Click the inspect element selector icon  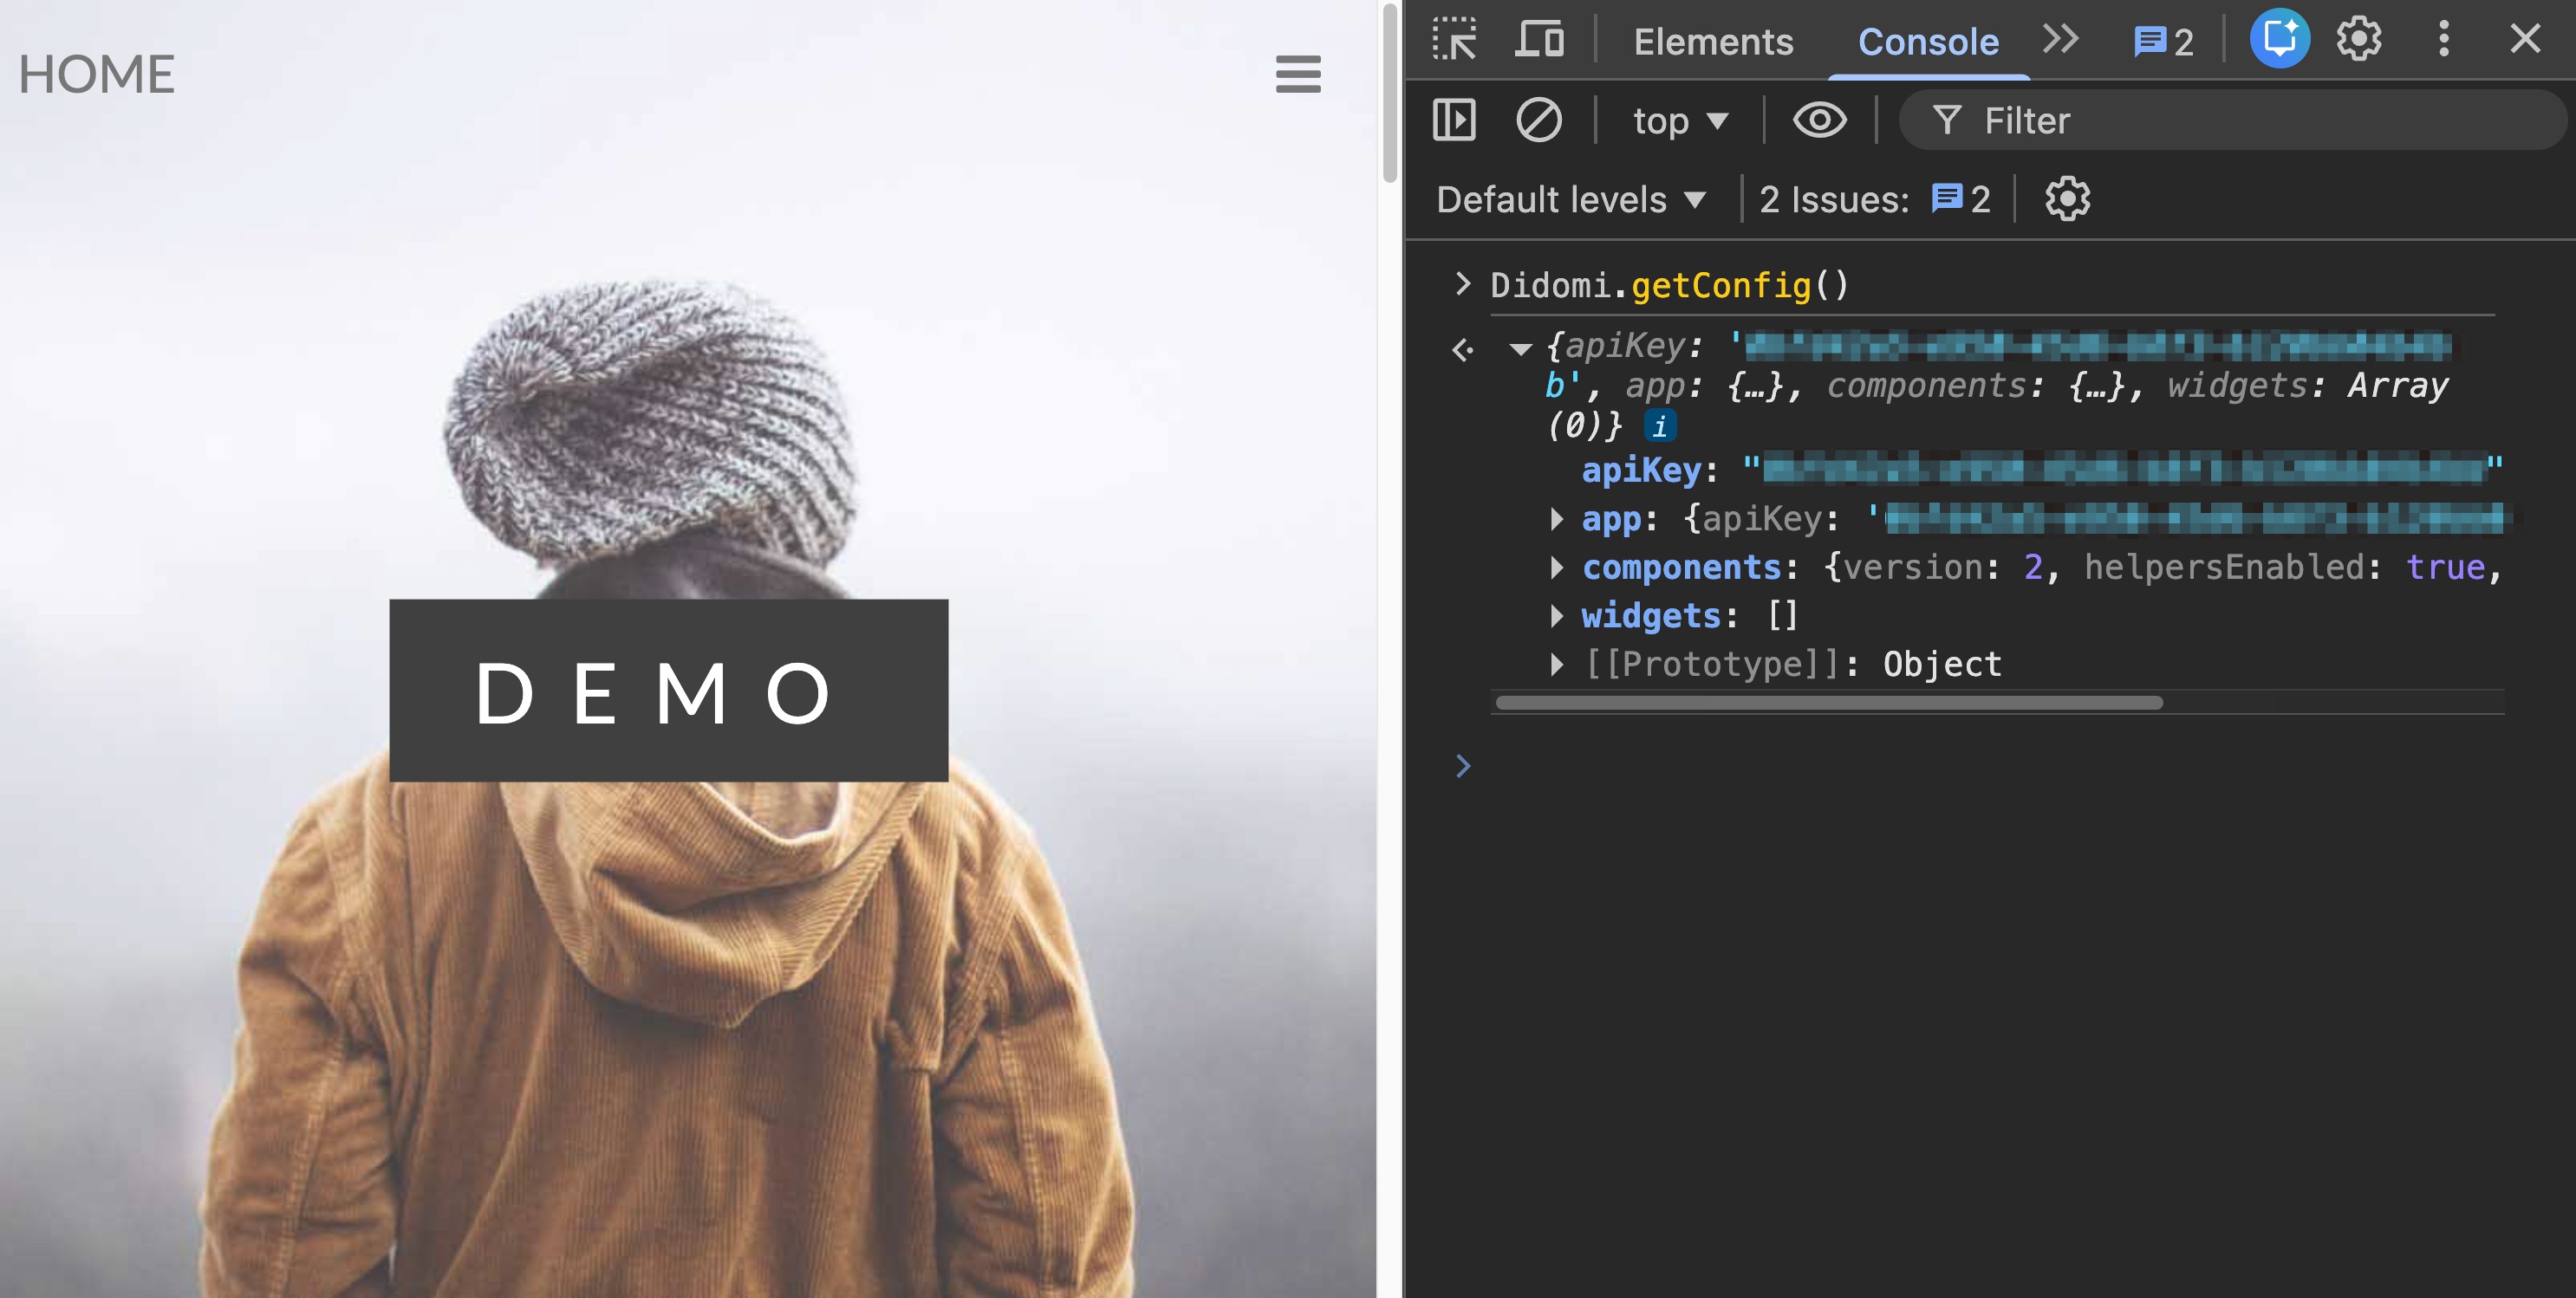[1454, 41]
